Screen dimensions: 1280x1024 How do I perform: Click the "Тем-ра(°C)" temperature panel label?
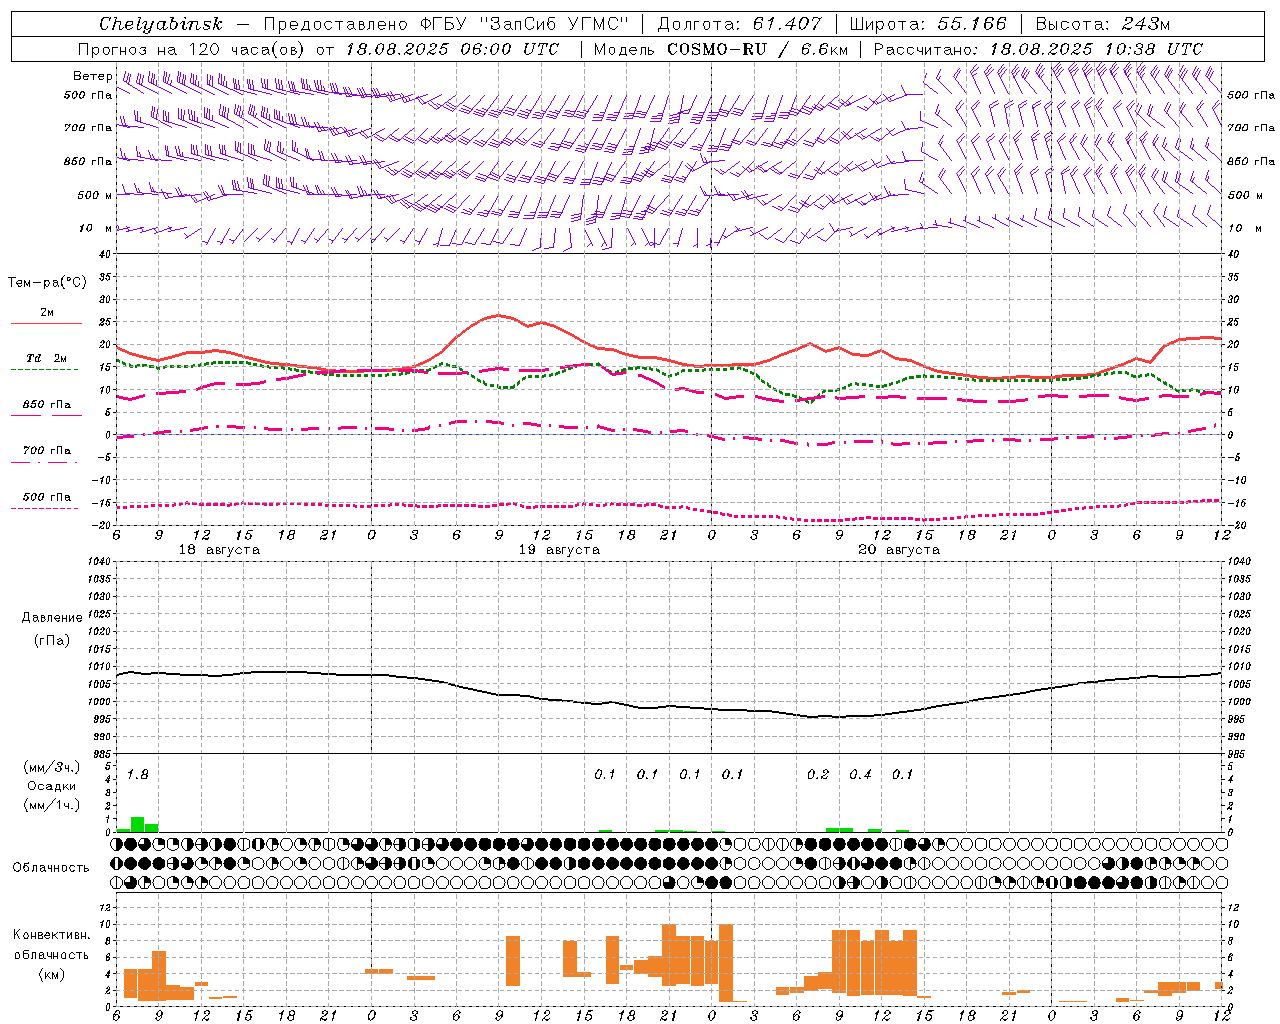[x=47, y=282]
